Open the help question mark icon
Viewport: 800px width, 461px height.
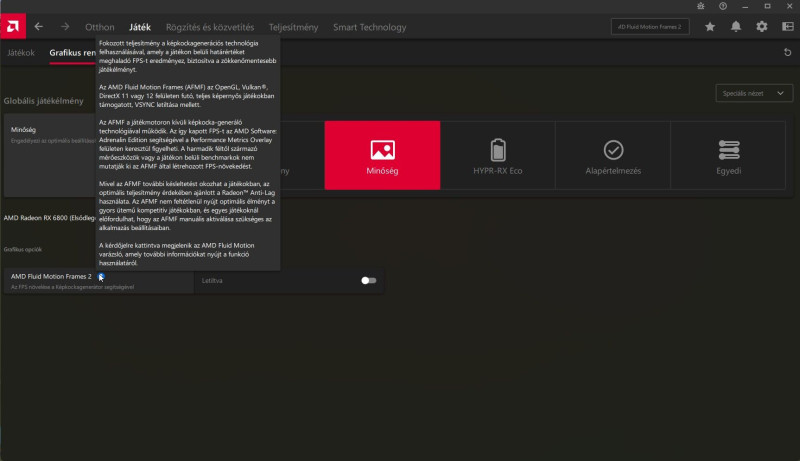coord(723,6)
